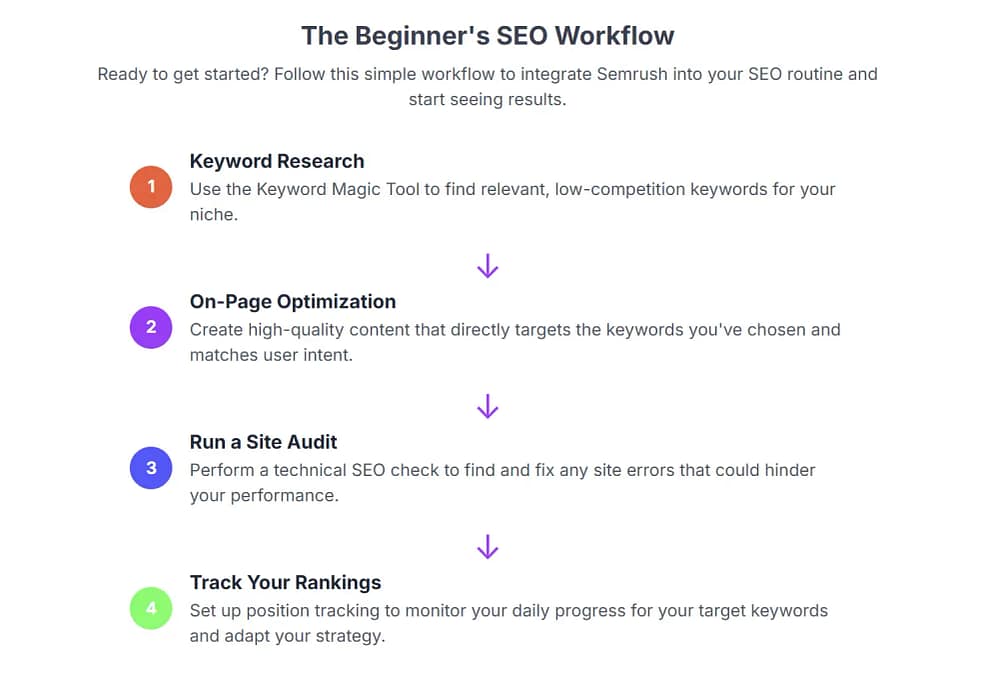Click the "Ready to get started?" intro text
The width and height of the screenshot is (982, 681).
coord(180,74)
